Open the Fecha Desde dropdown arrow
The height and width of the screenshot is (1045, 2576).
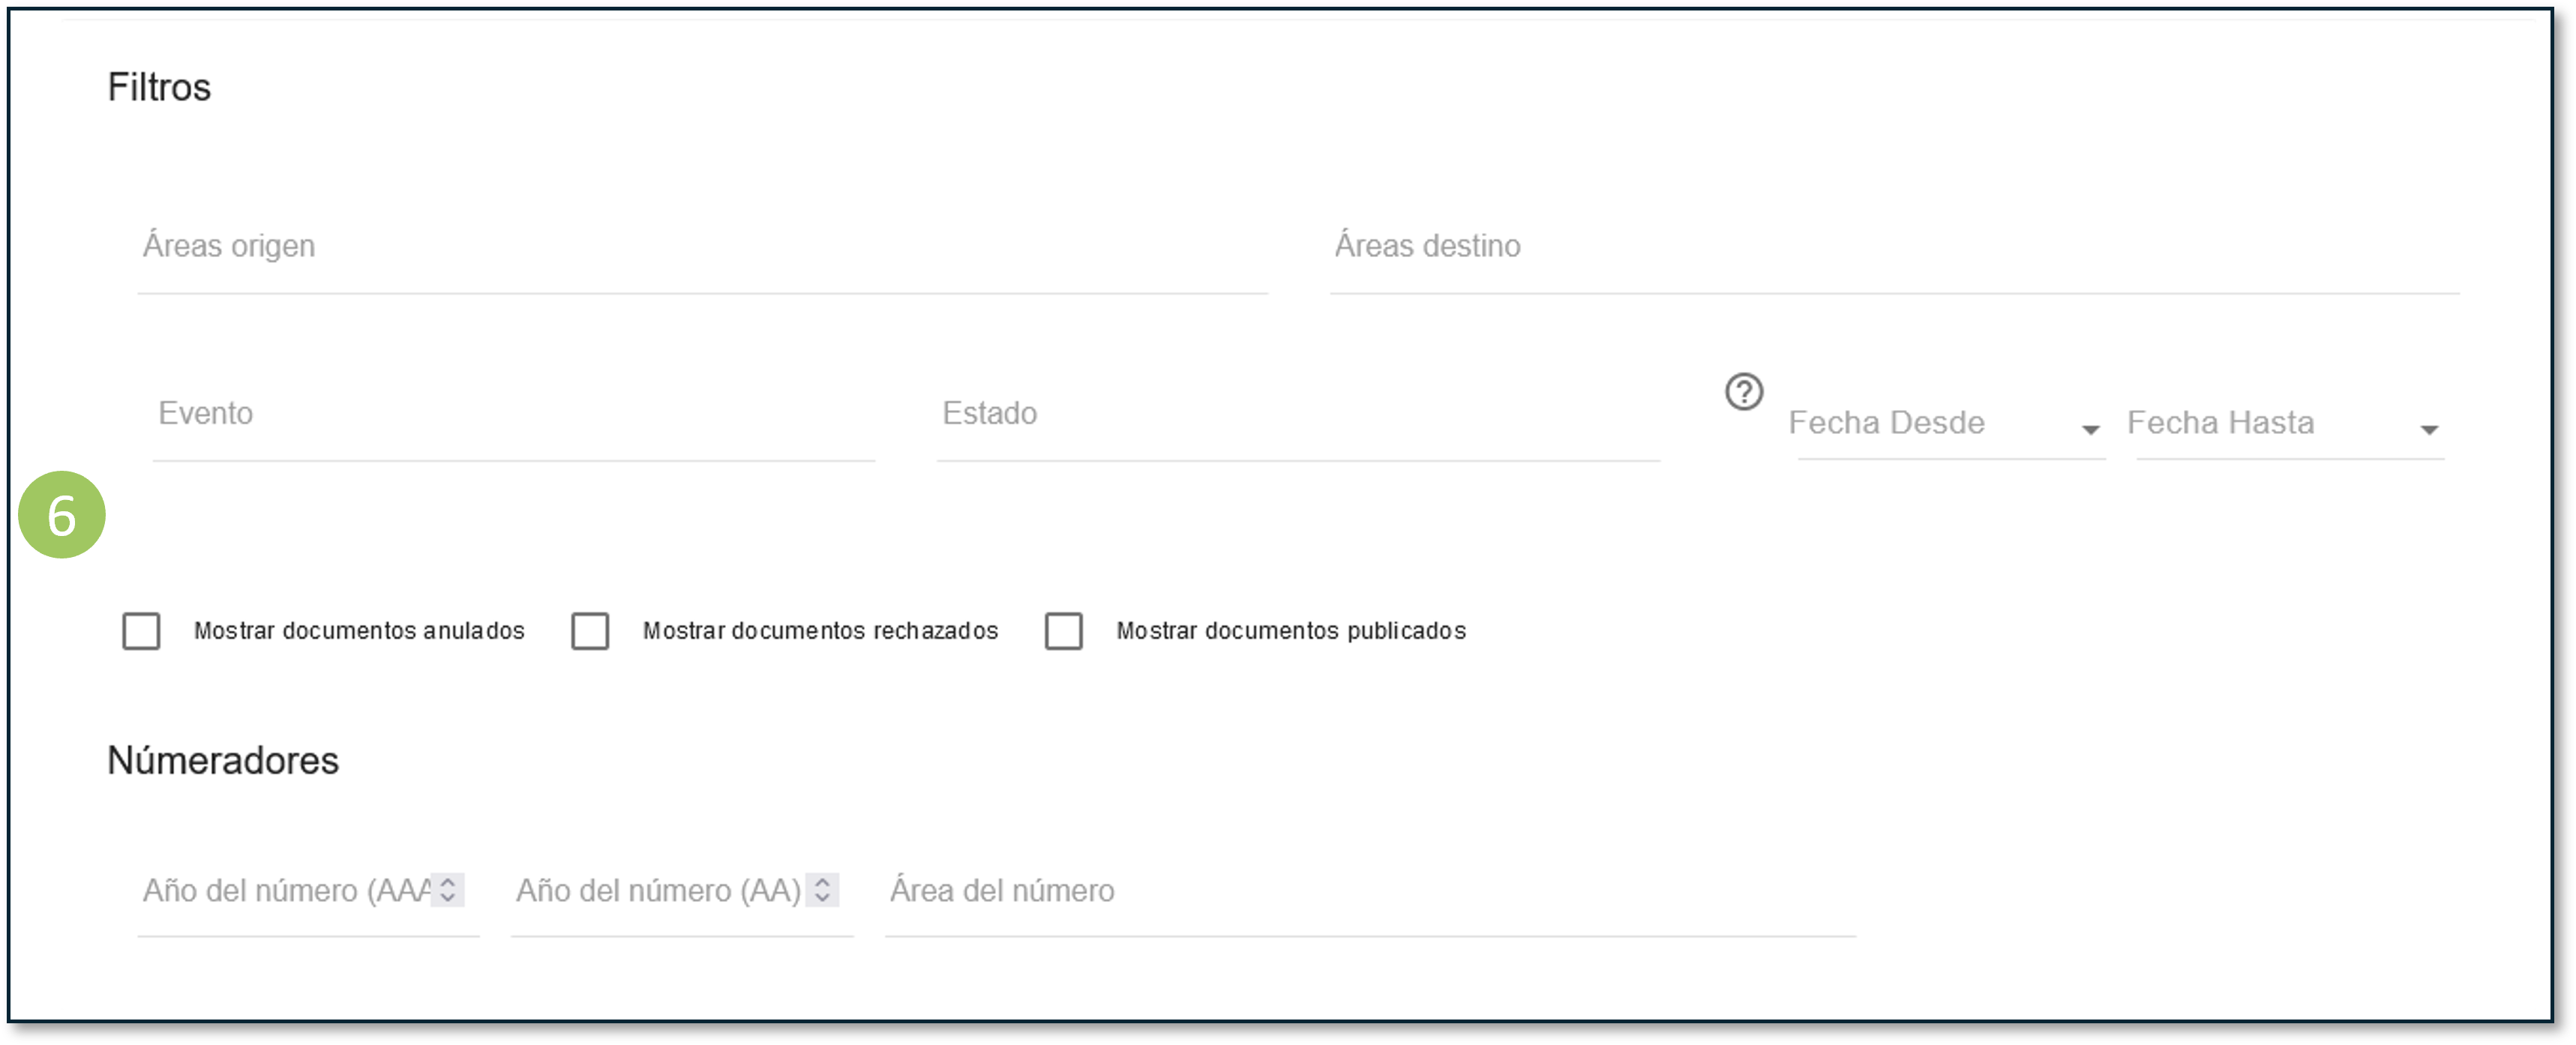2090,430
